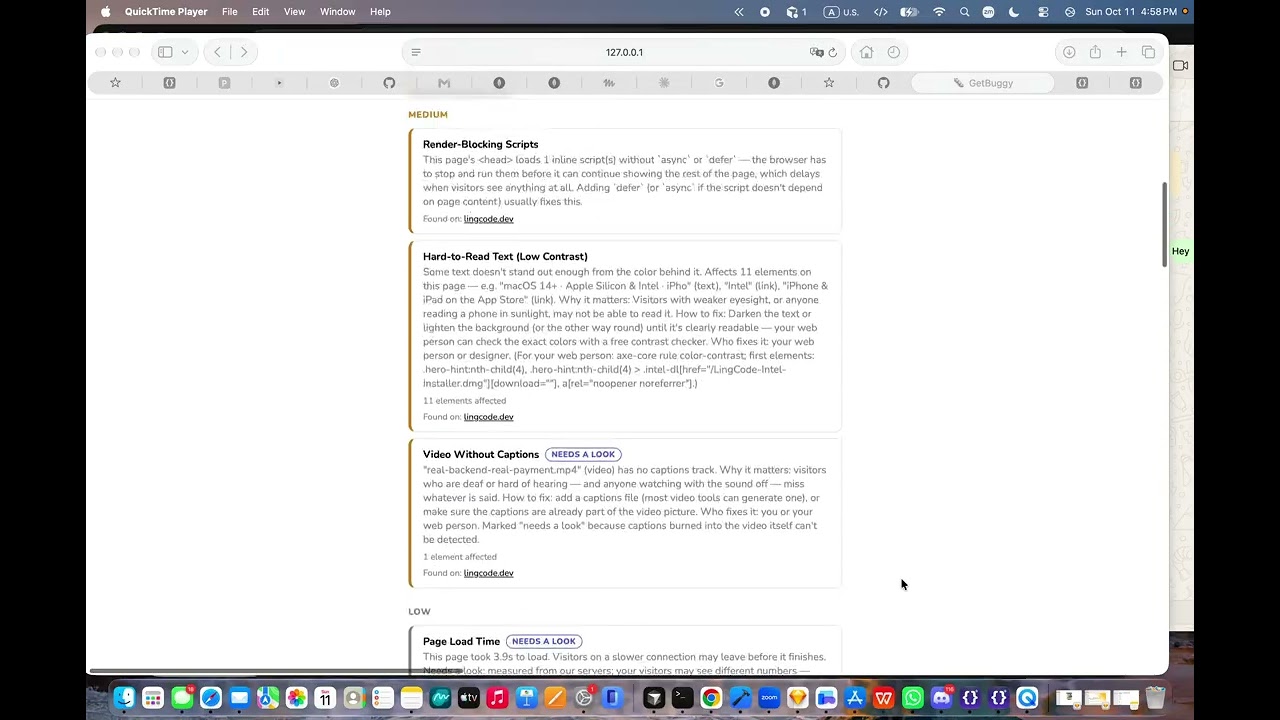1280x720 pixels.
Task: Toggle the Safari sidebar button
Action: click(165, 52)
